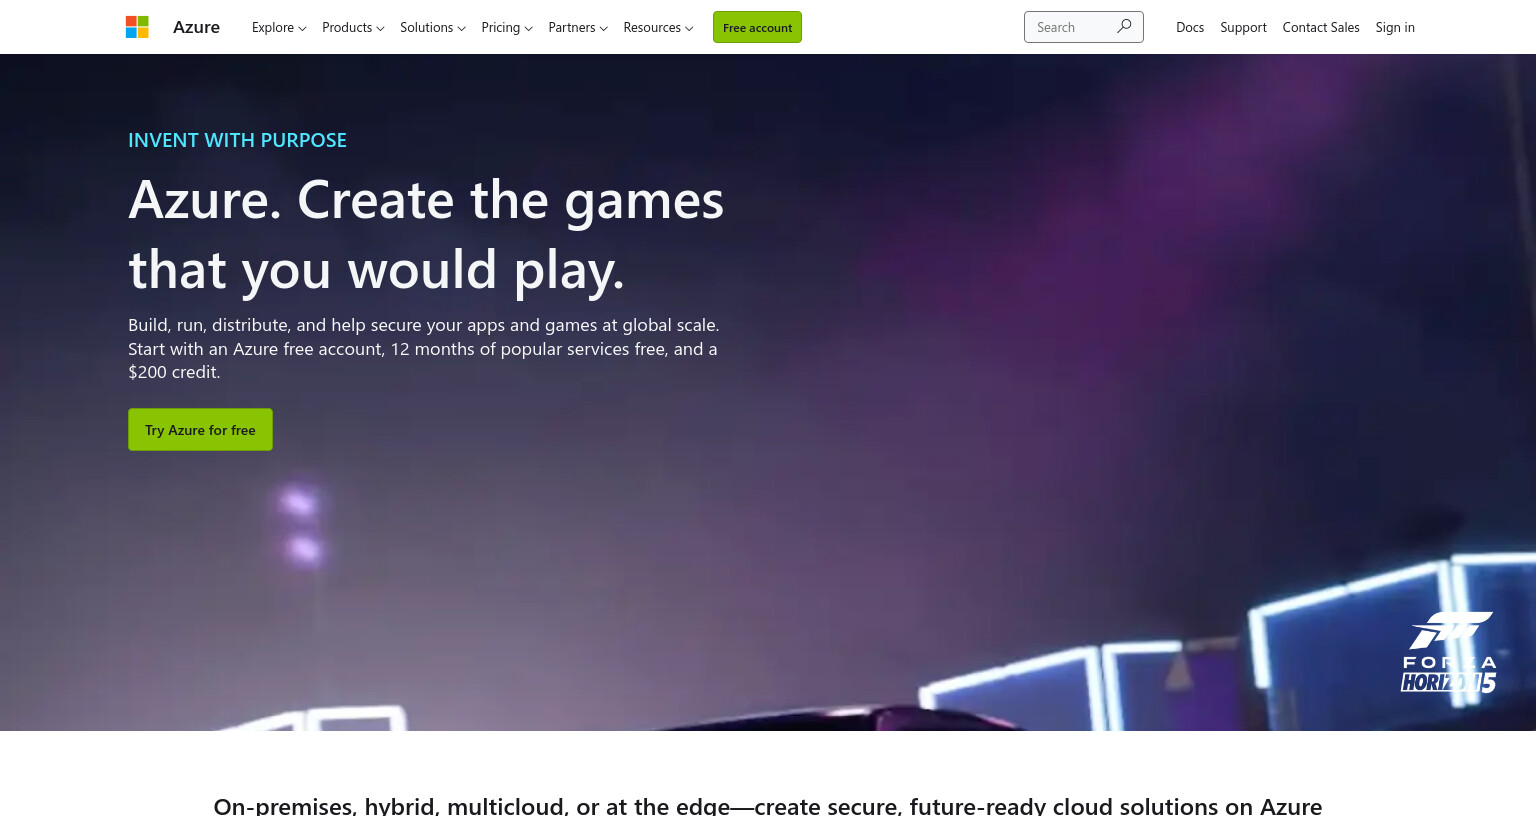
Task: Click Try Azure for free button
Action: [200, 429]
